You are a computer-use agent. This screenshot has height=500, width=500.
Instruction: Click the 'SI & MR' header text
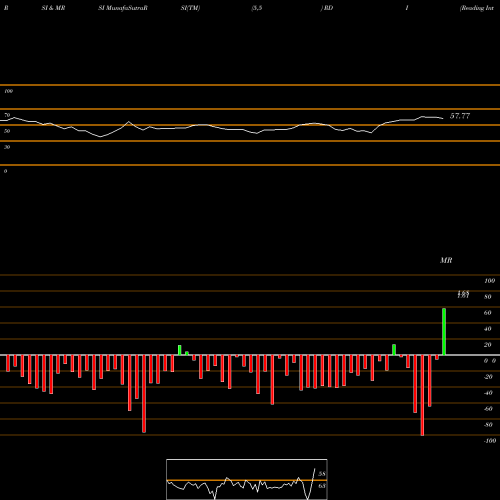click(x=53, y=8)
